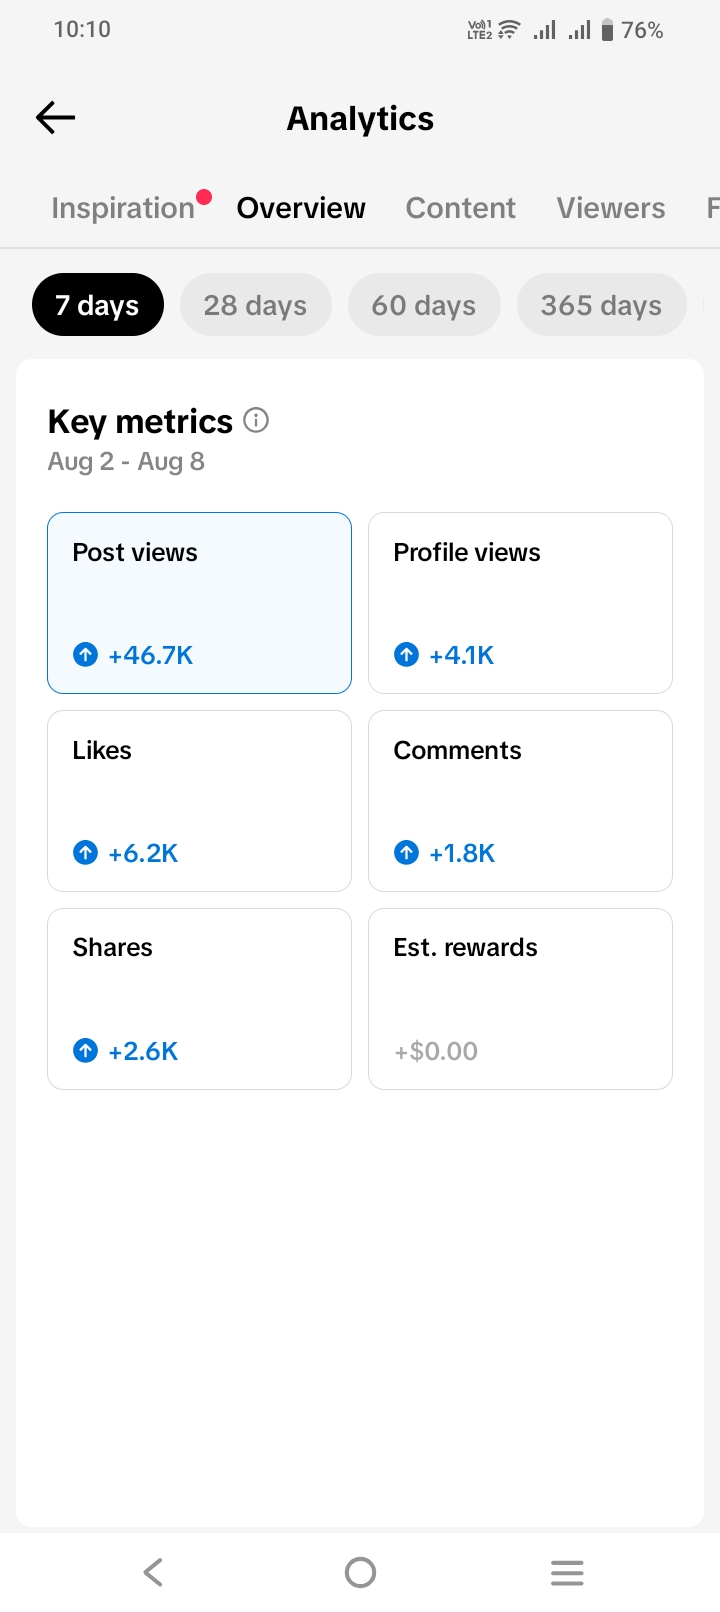
Task: Switch to the Content tab
Action: click(x=461, y=208)
